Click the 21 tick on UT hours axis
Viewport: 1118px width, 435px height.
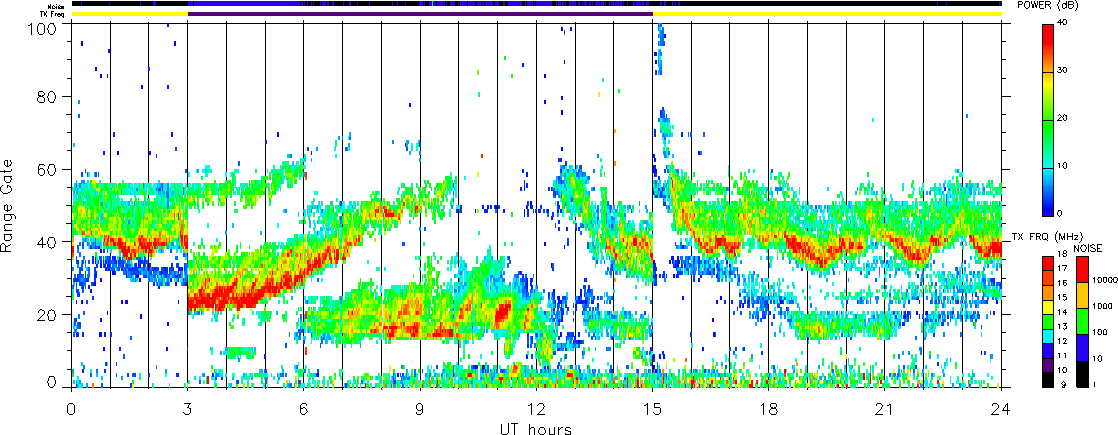(885, 409)
